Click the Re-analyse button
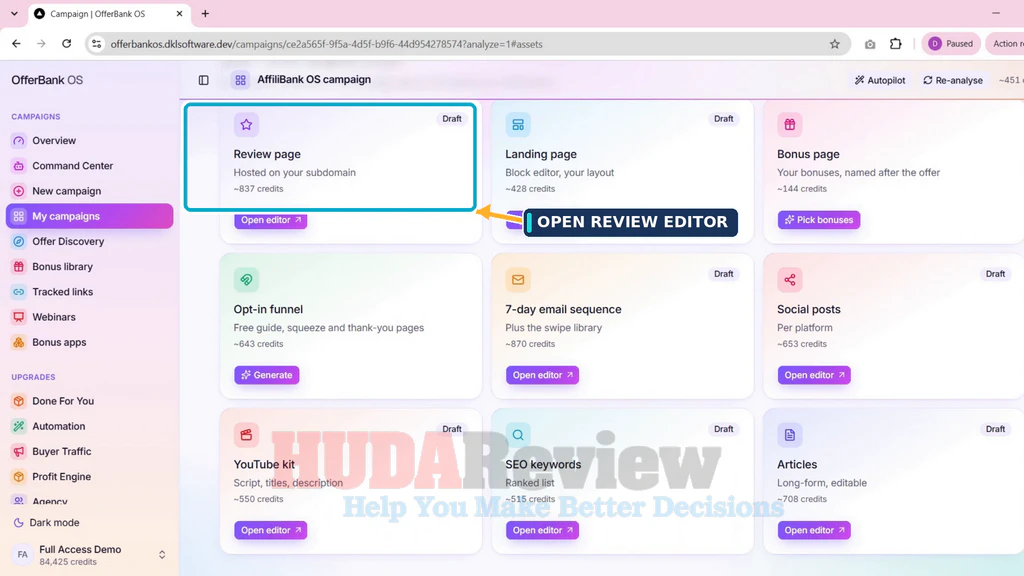Viewport: 1024px width, 576px height. pos(953,80)
